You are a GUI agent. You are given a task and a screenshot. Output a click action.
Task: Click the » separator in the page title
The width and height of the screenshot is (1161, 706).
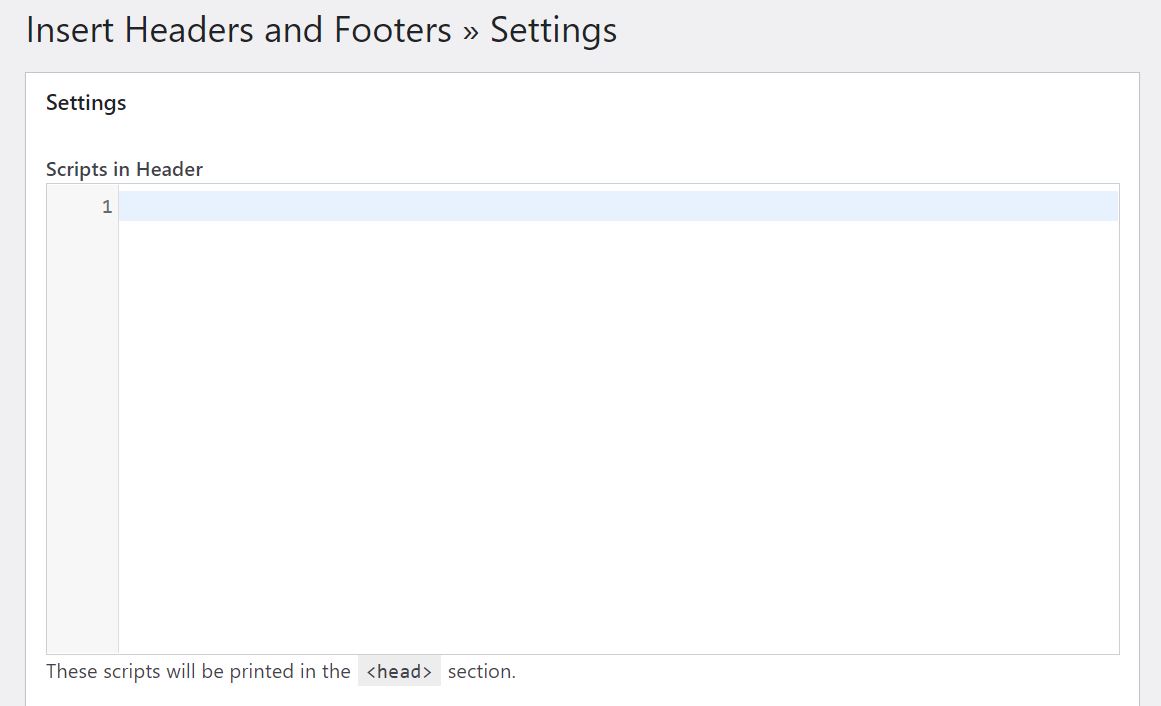click(x=471, y=31)
